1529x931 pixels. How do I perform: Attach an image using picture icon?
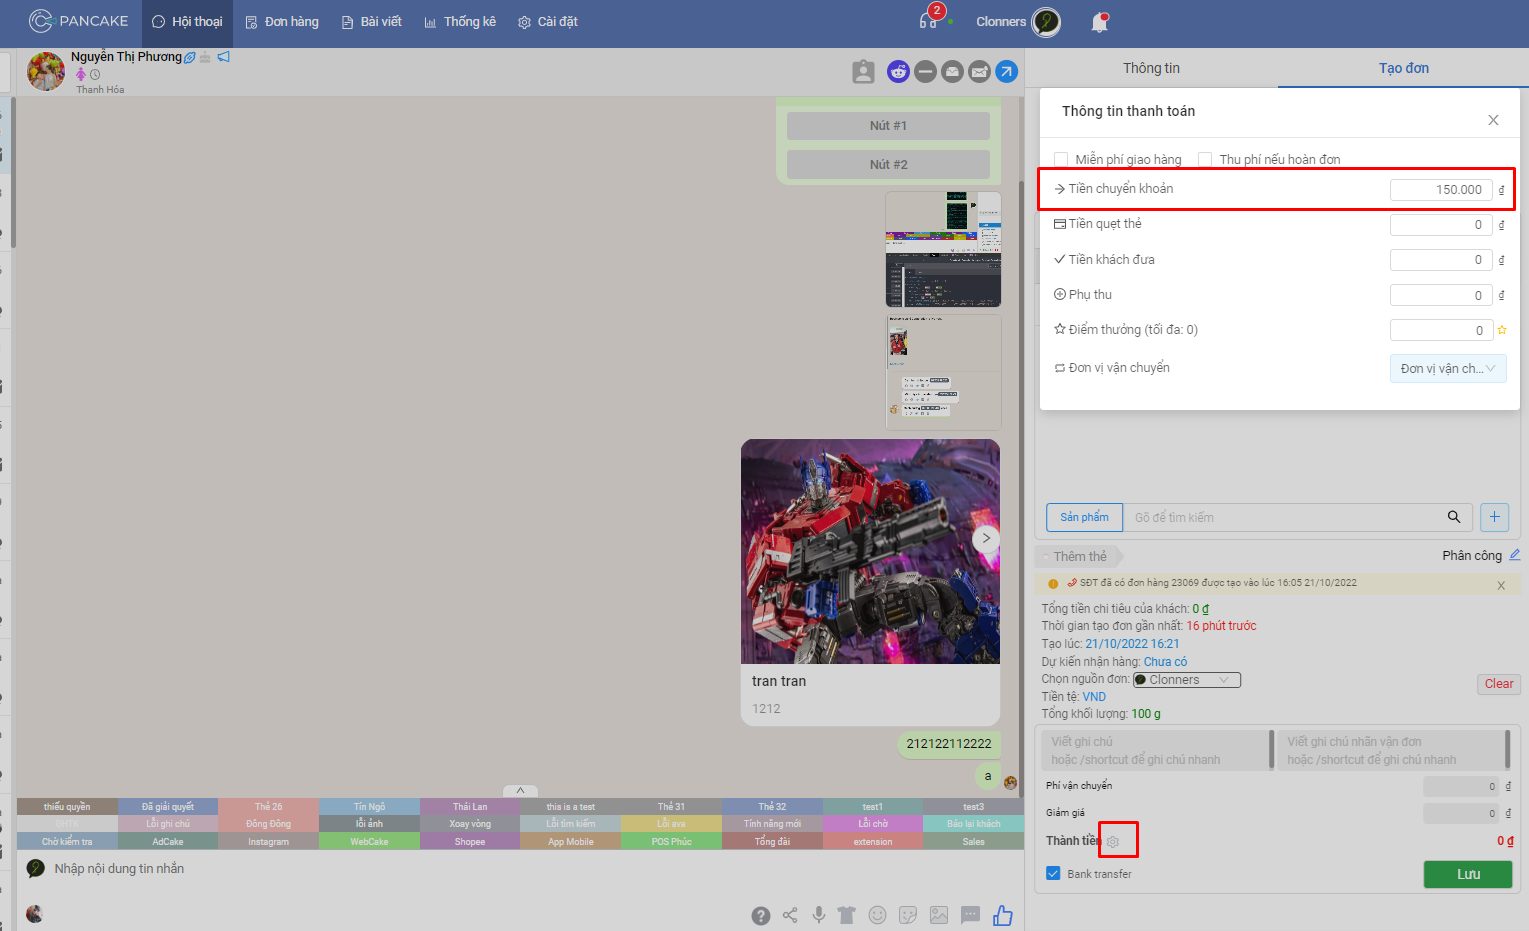point(938,915)
